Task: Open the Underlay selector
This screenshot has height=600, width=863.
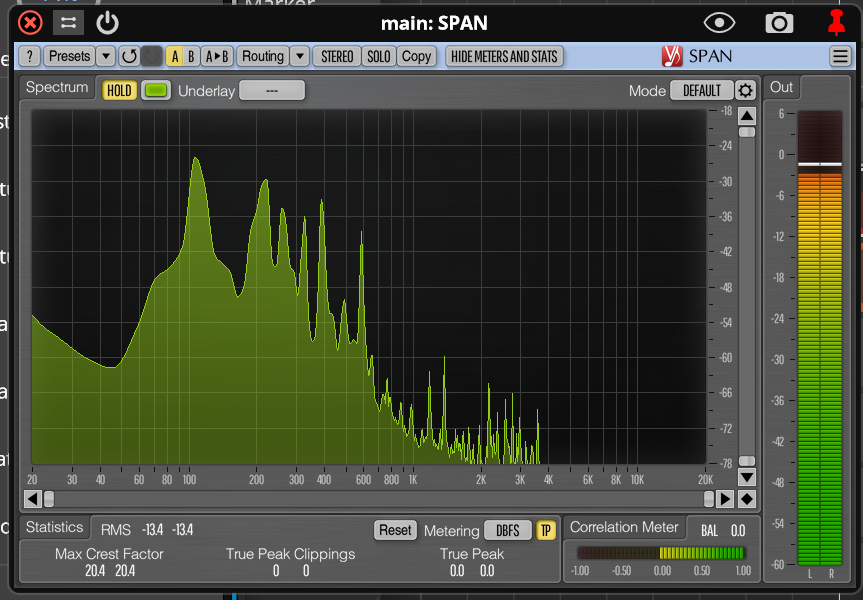Action: pyautogui.click(x=272, y=90)
